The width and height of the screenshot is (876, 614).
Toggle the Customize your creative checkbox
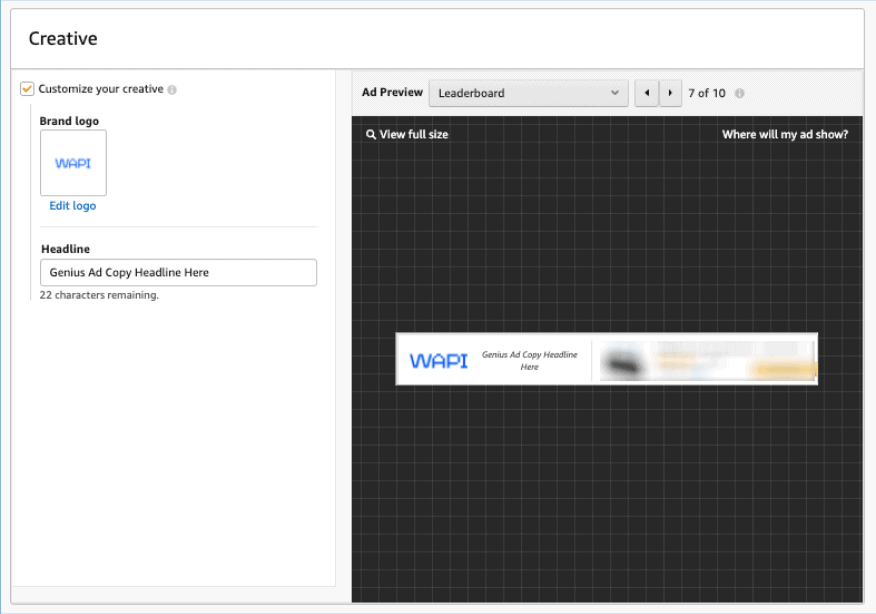click(27, 89)
